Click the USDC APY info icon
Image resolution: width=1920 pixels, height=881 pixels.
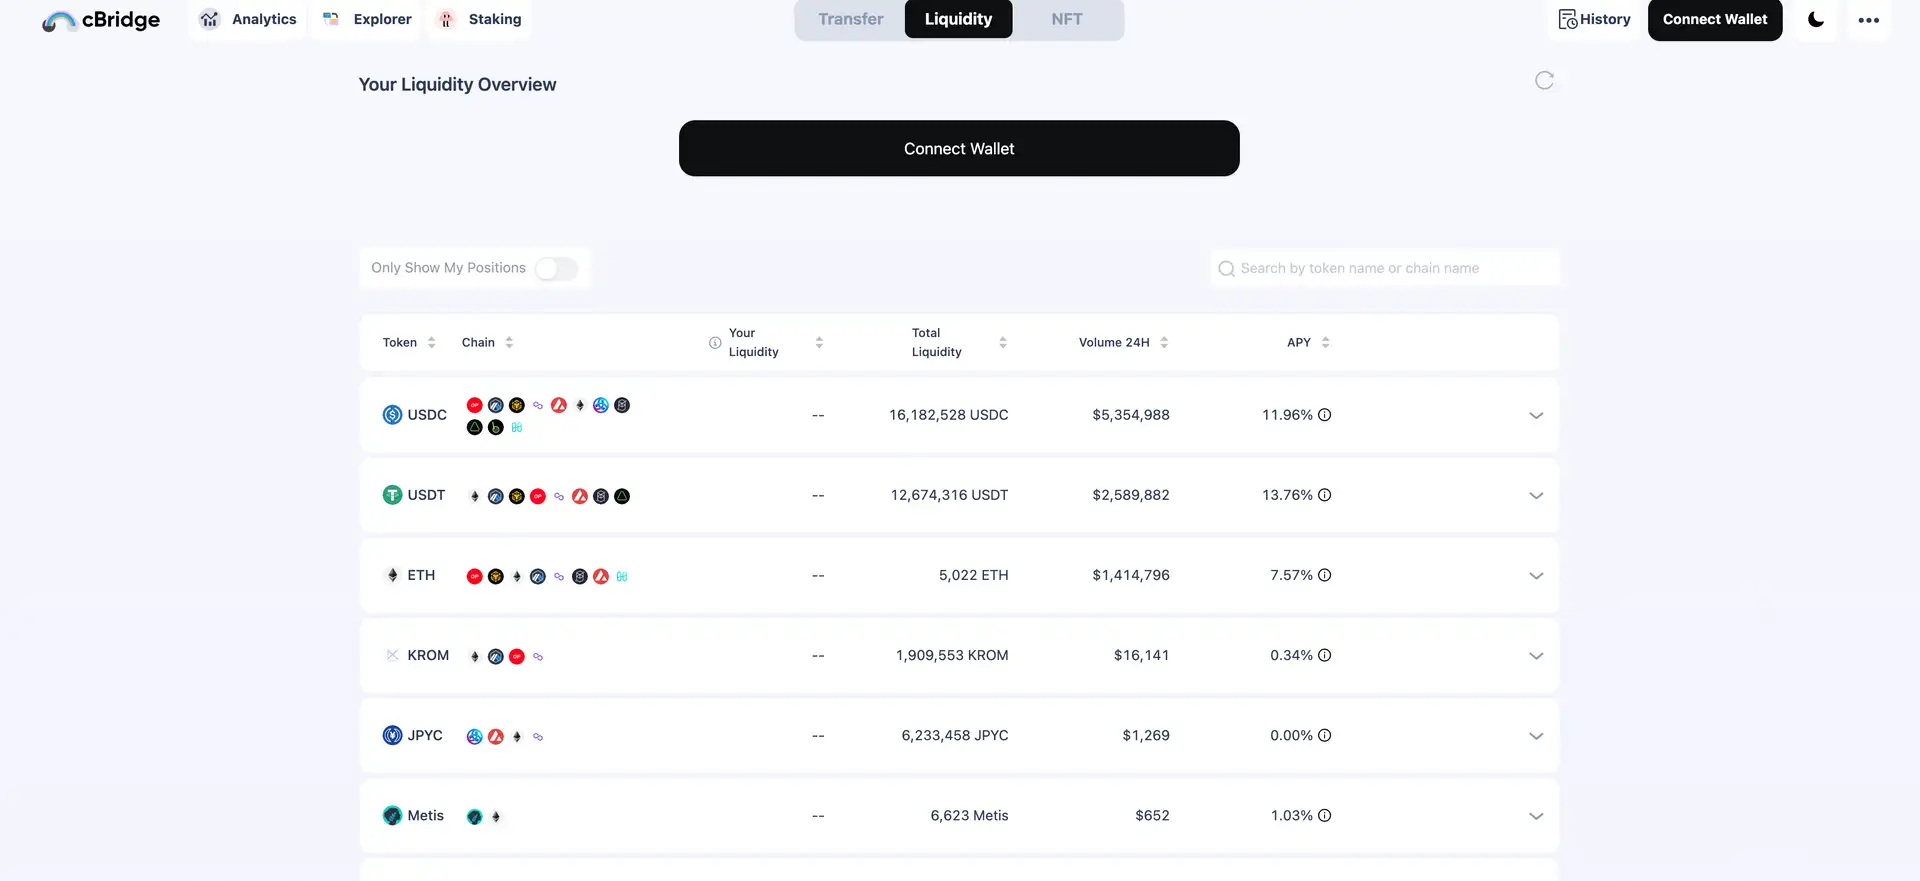coord(1324,415)
